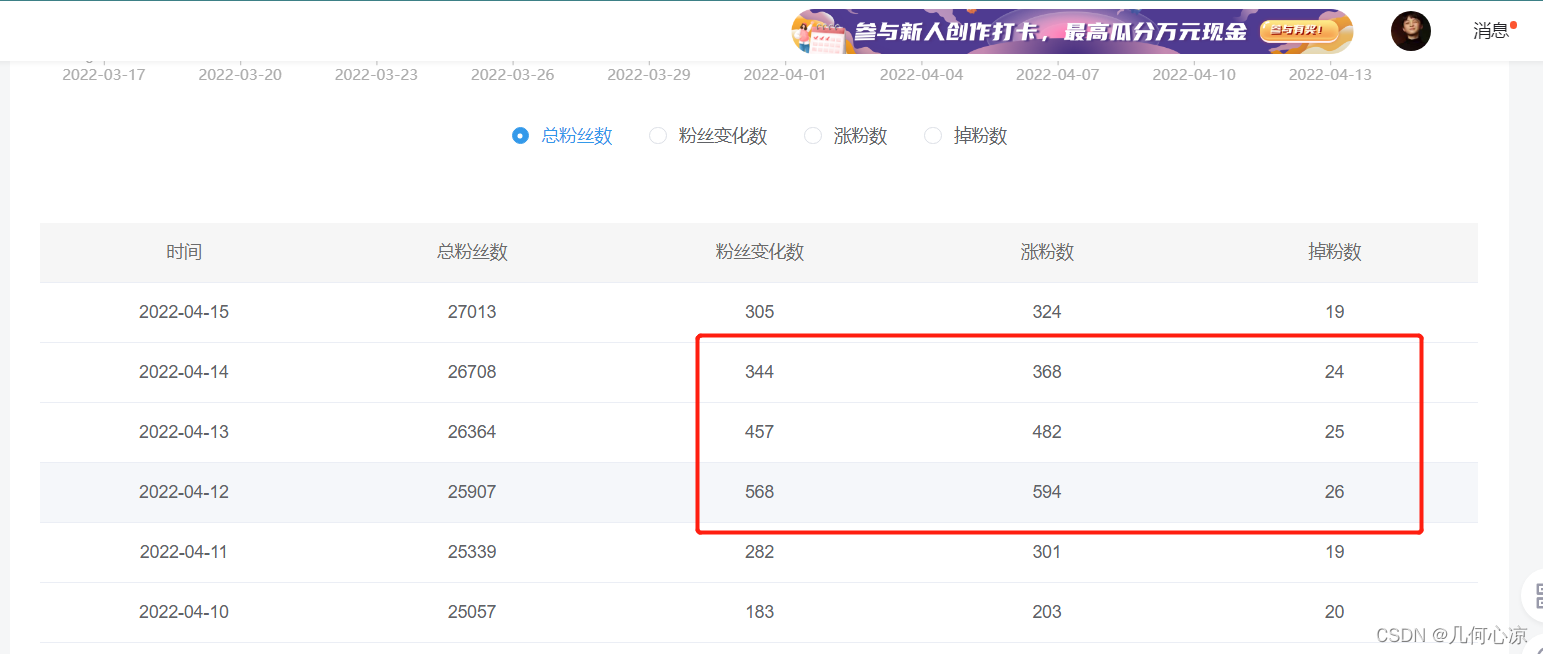1543x654 pixels.
Task: Click new fans value 324
Action: coord(1047,312)
